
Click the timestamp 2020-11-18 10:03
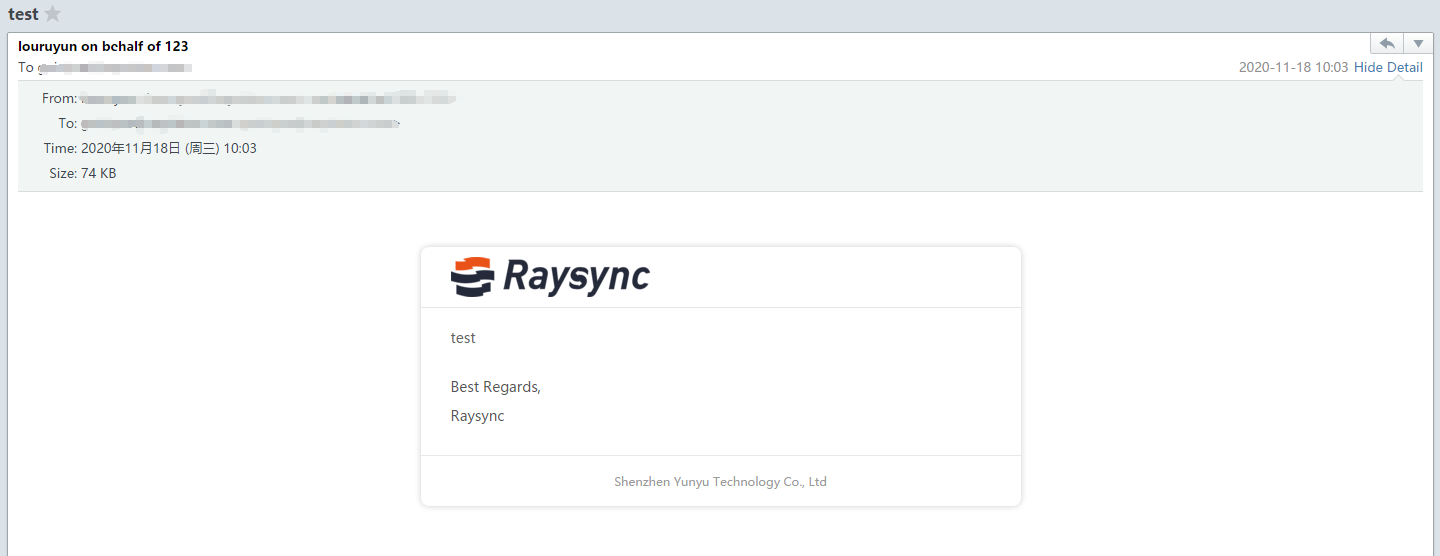pyautogui.click(x=1294, y=67)
